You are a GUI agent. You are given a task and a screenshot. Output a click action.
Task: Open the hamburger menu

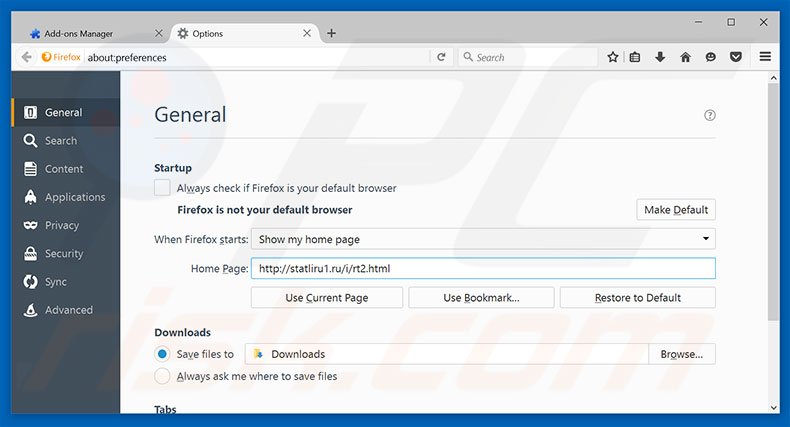click(x=765, y=57)
